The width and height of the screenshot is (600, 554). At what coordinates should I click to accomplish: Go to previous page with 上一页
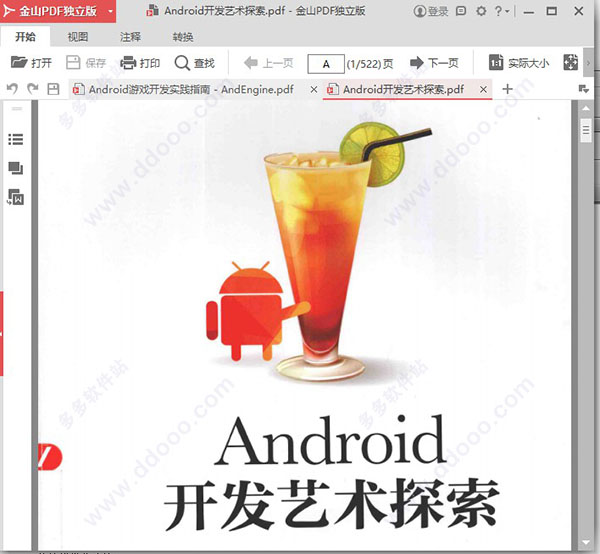[269, 63]
